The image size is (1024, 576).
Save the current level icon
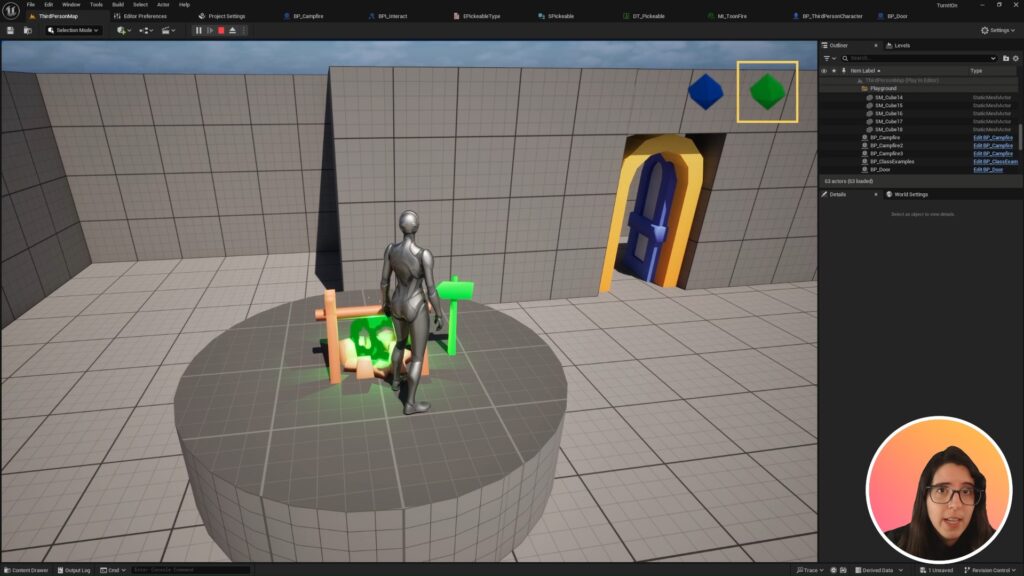click(x=10, y=31)
